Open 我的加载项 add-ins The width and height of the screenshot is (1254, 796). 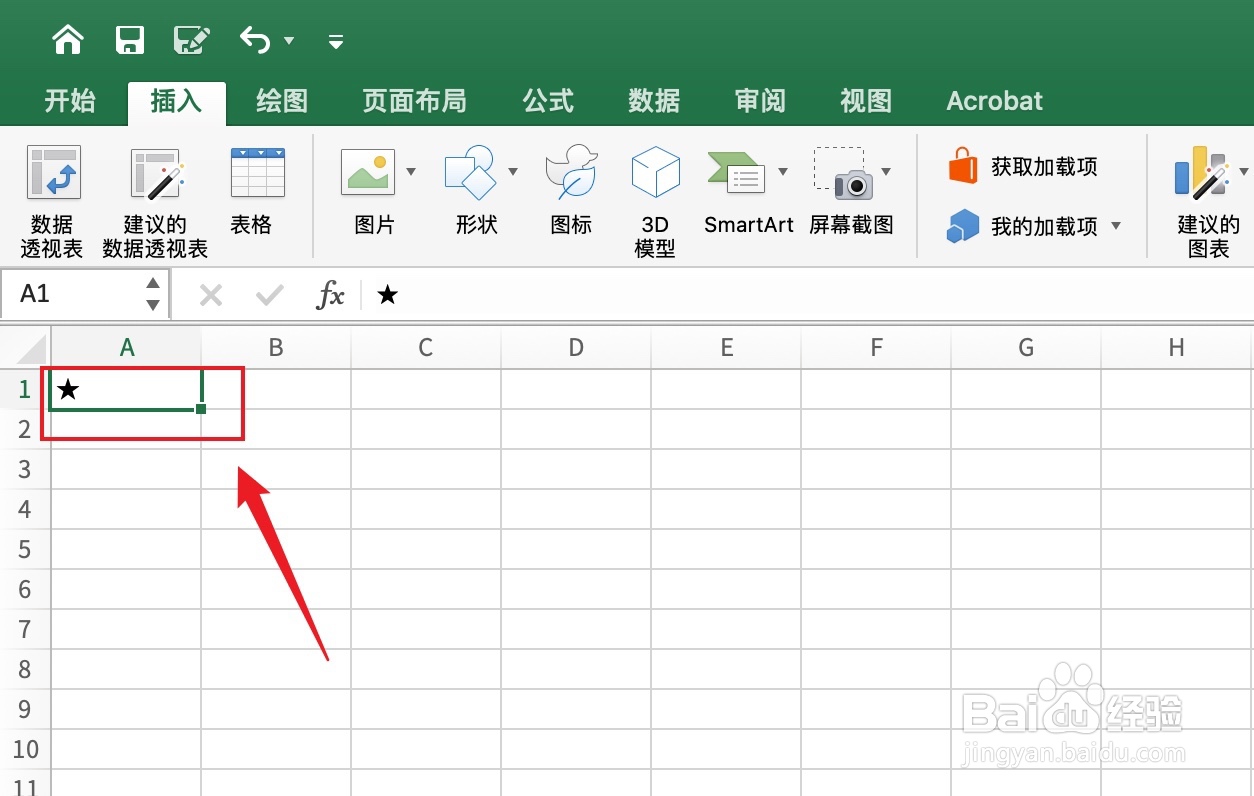click(1022, 227)
